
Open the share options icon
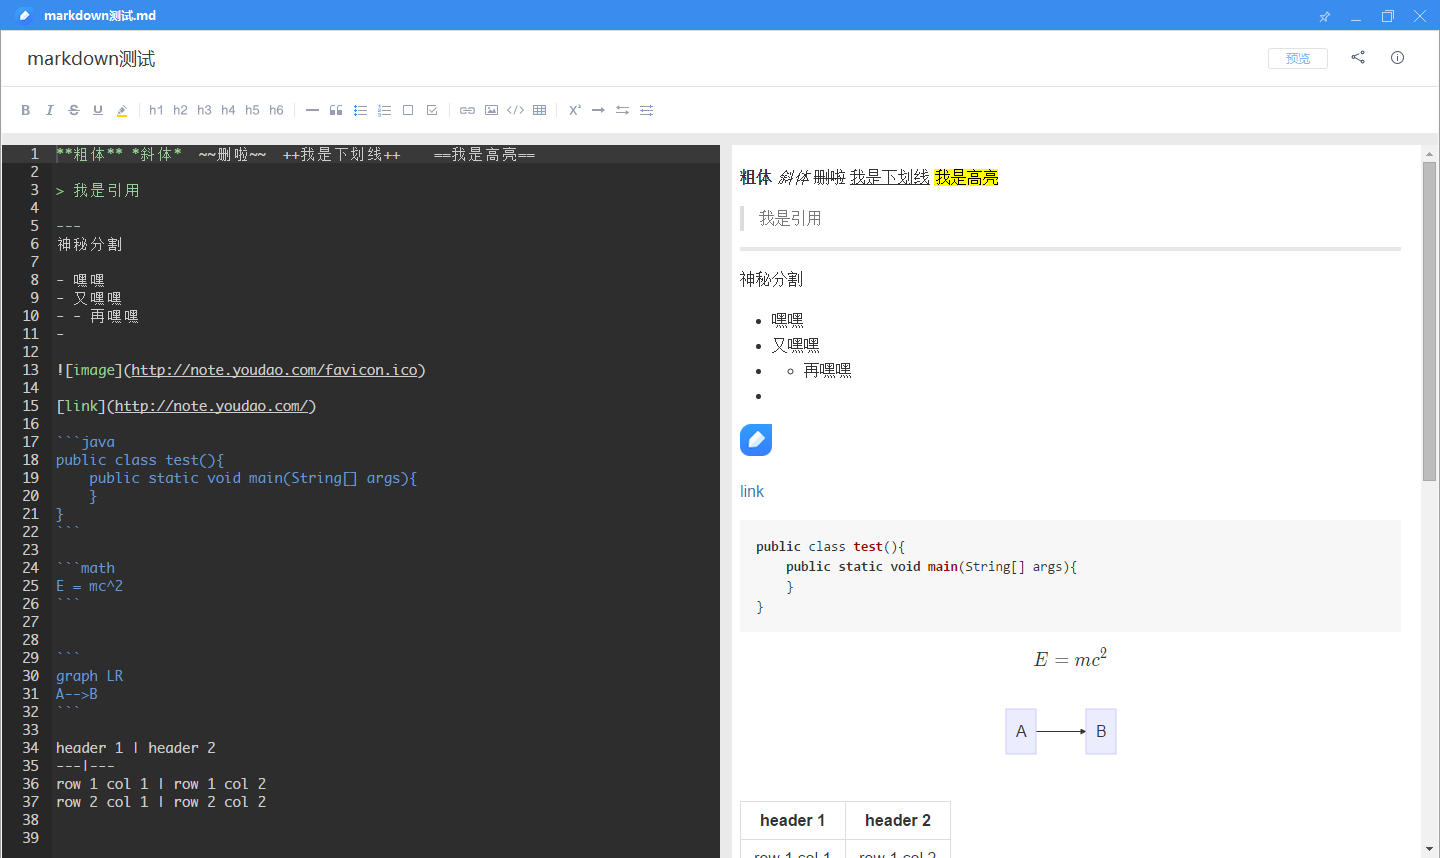1358,57
